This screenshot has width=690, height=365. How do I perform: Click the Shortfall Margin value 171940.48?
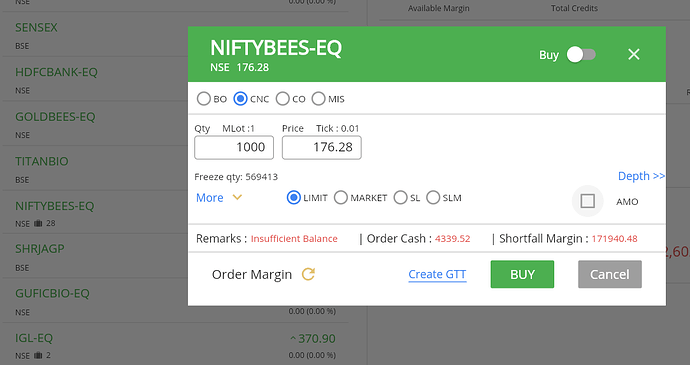[x=614, y=239]
